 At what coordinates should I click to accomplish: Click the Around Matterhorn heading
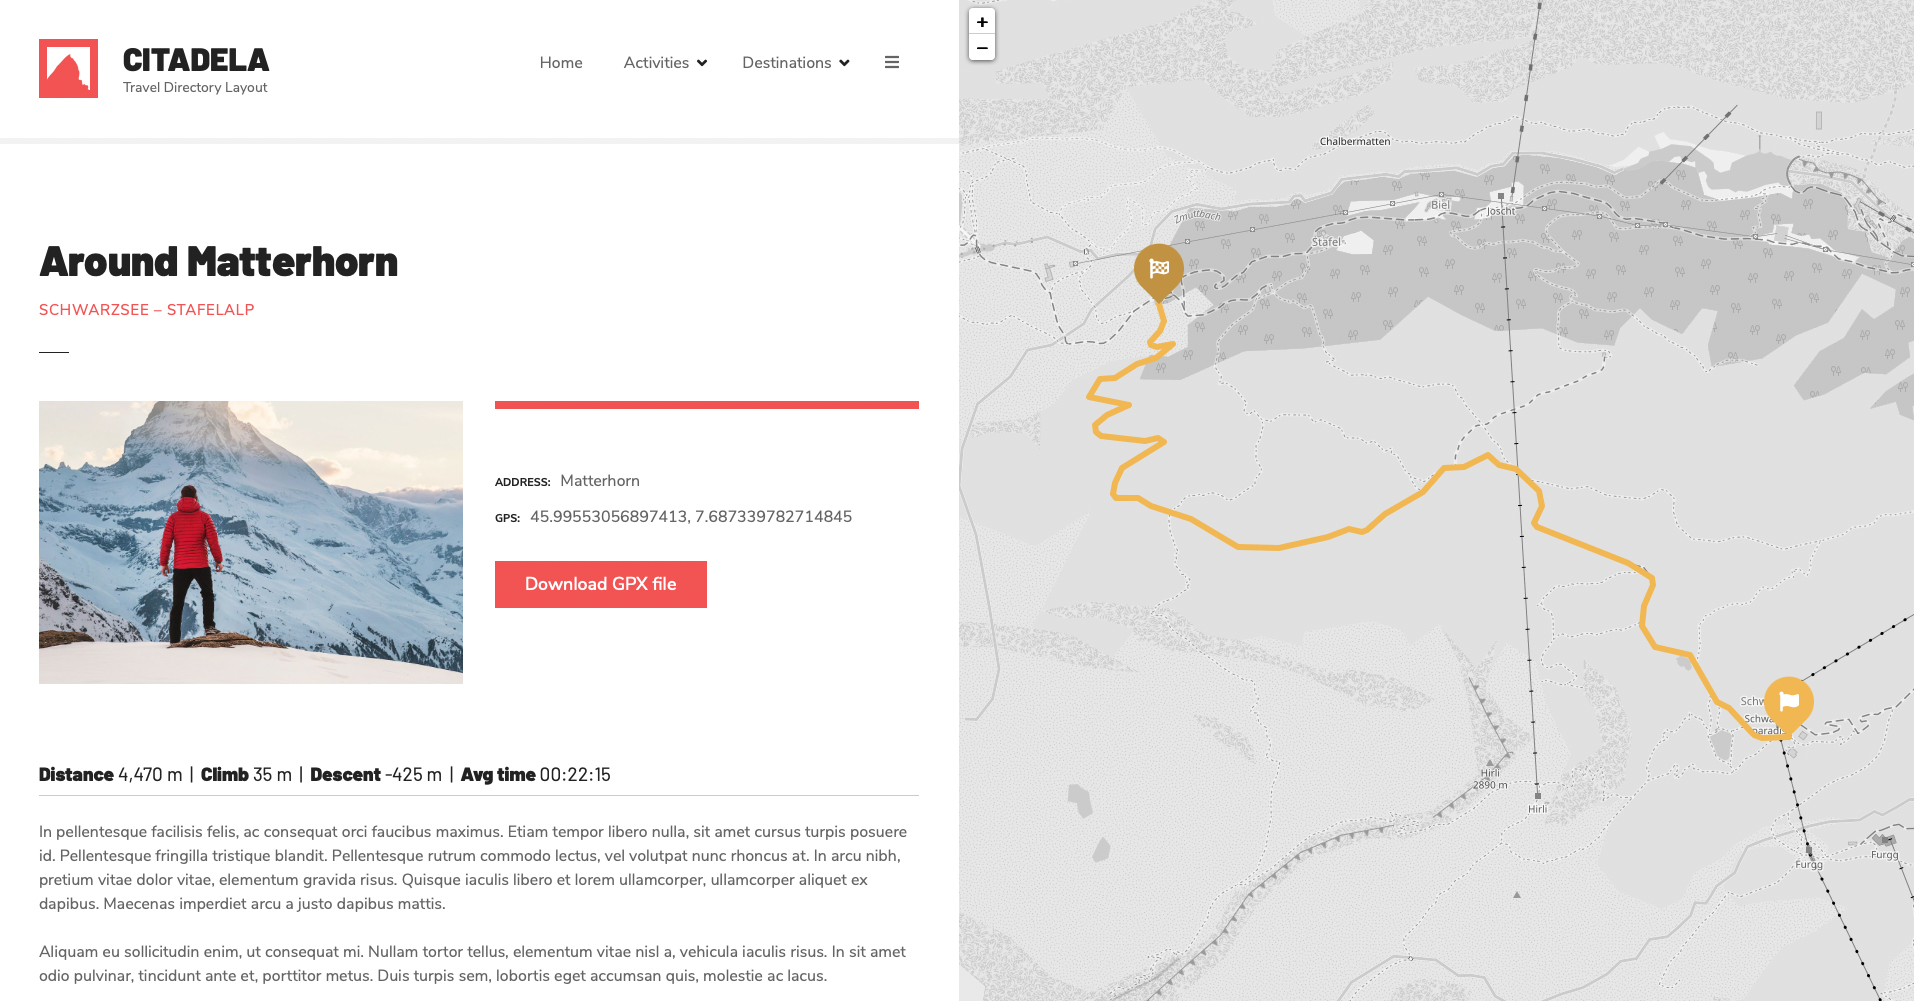click(x=218, y=262)
